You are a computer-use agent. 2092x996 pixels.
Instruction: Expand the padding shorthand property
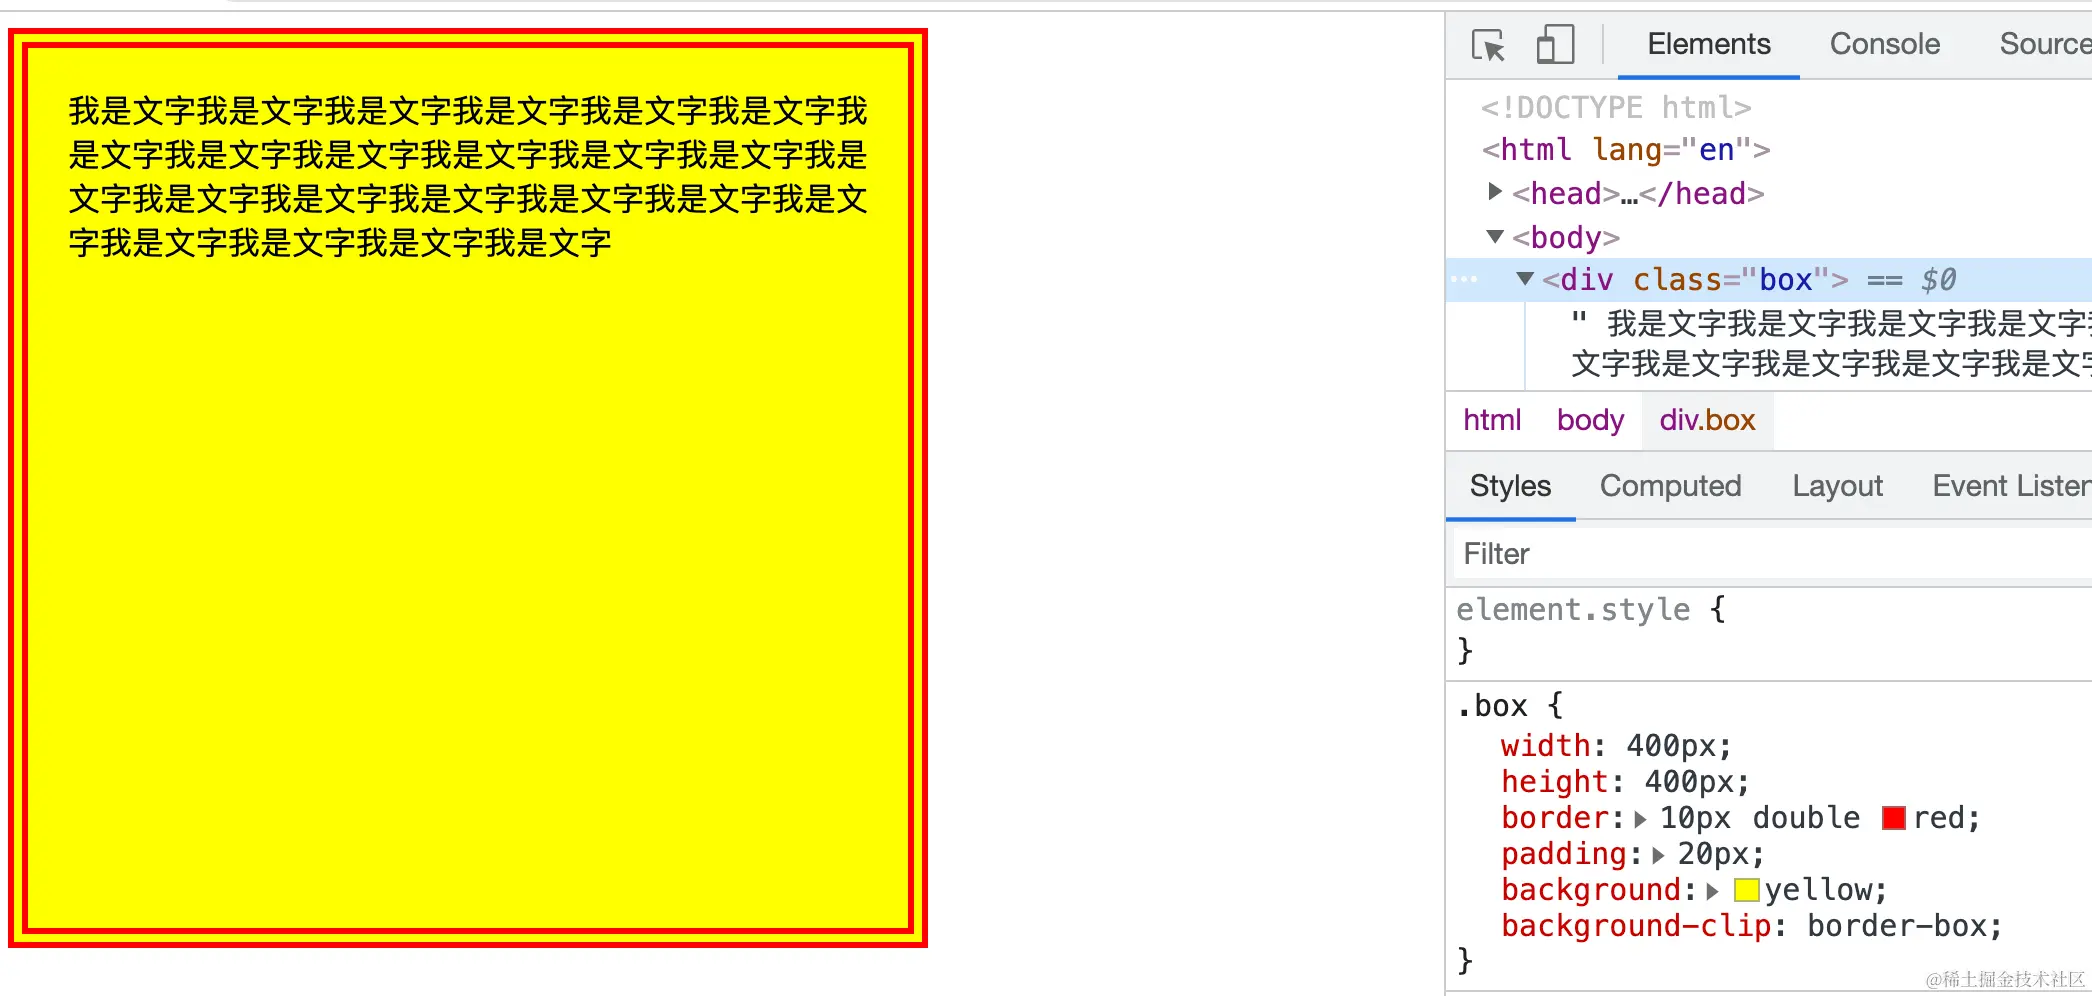point(1658,855)
